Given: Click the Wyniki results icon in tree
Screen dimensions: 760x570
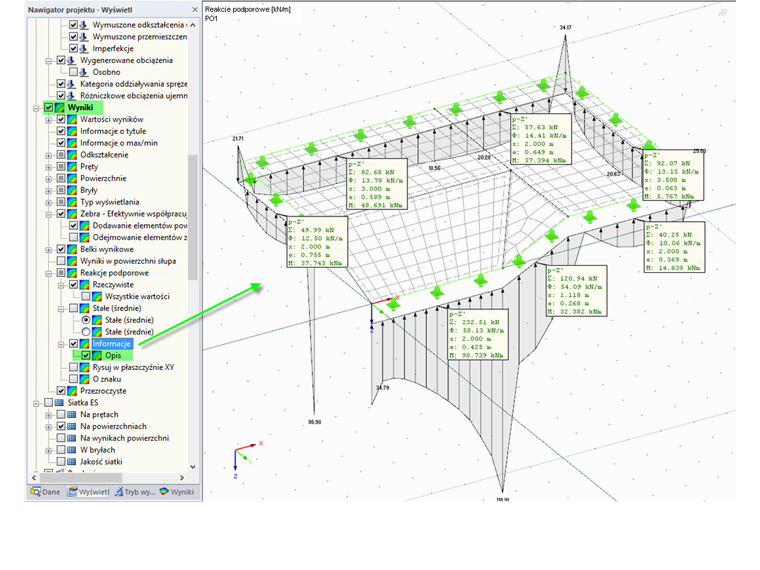Looking at the screenshot, I should coord(60,108).
